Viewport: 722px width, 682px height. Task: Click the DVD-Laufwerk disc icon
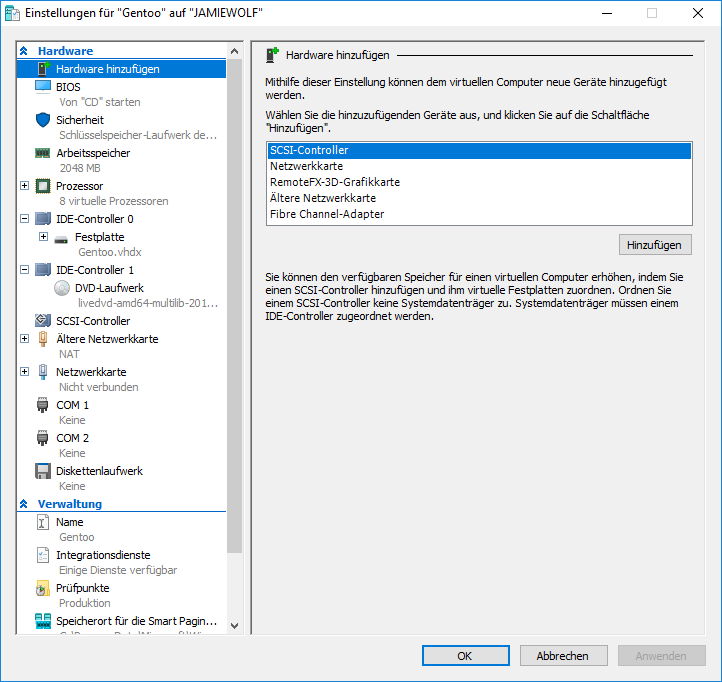62,288
